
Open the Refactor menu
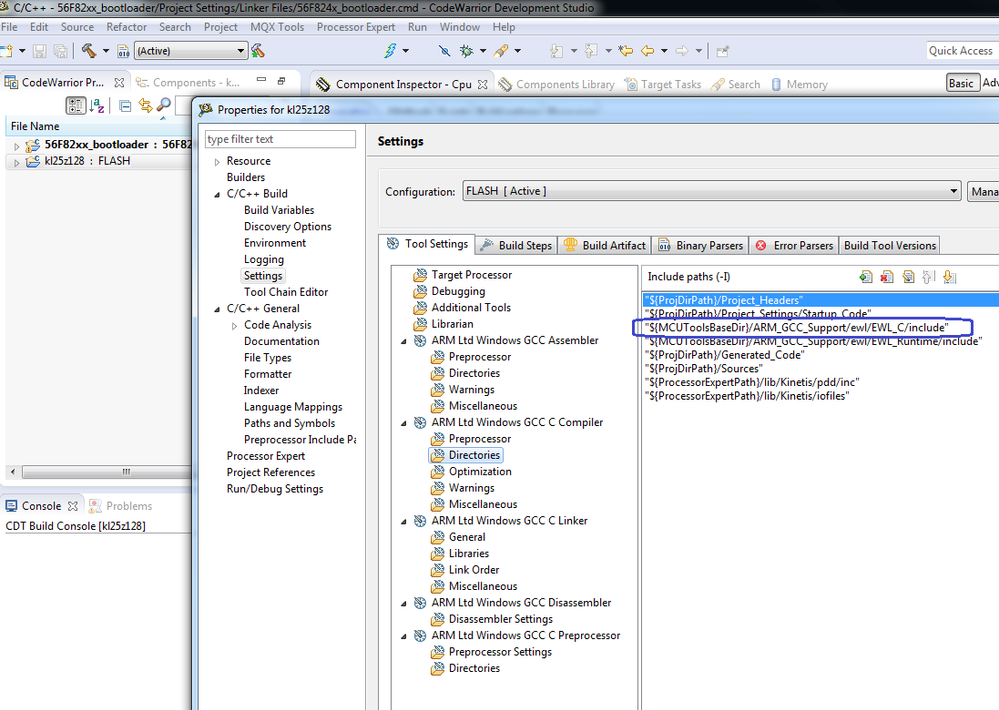[126, 27]
